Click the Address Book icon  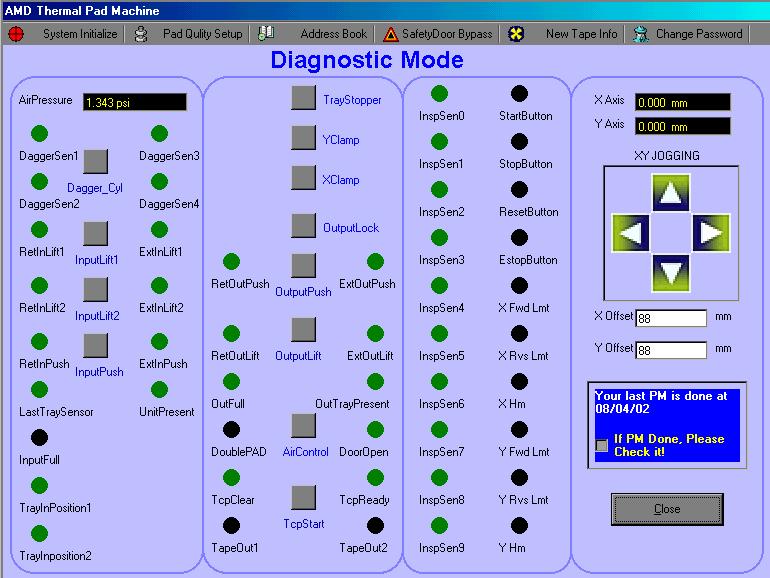(266, 33)
